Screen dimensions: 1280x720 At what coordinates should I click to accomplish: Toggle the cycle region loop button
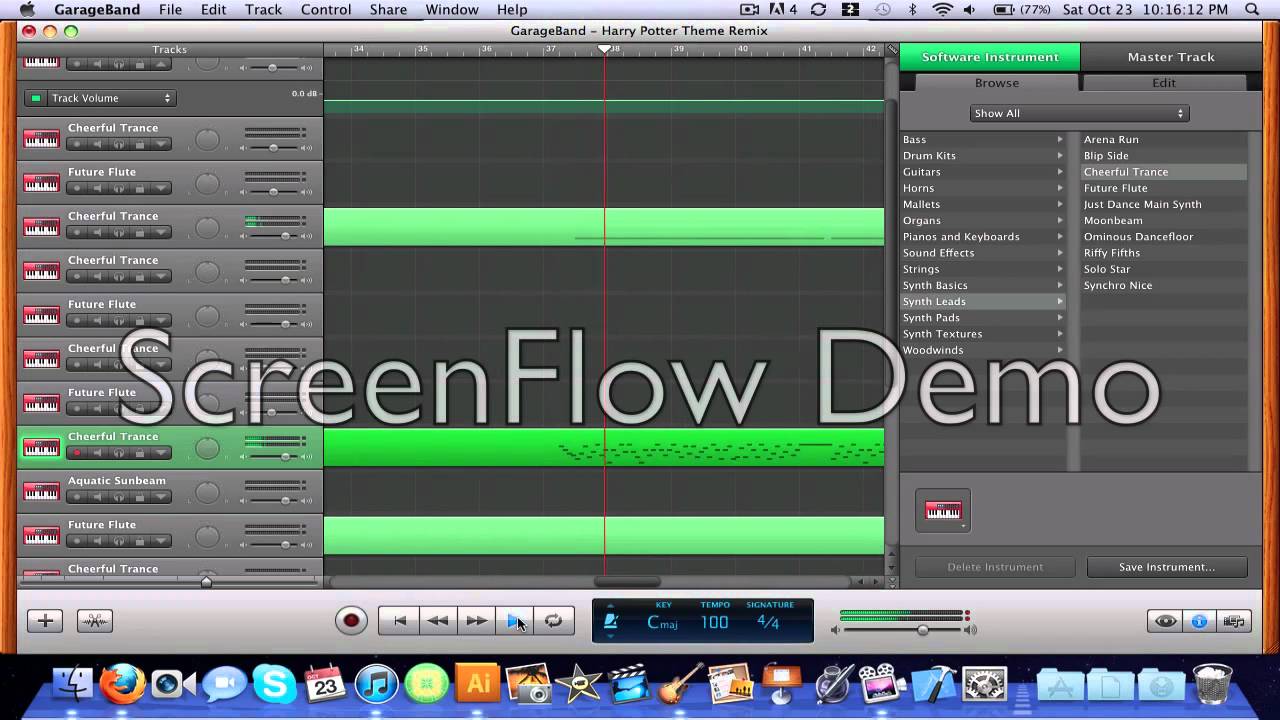click(554, 620)
